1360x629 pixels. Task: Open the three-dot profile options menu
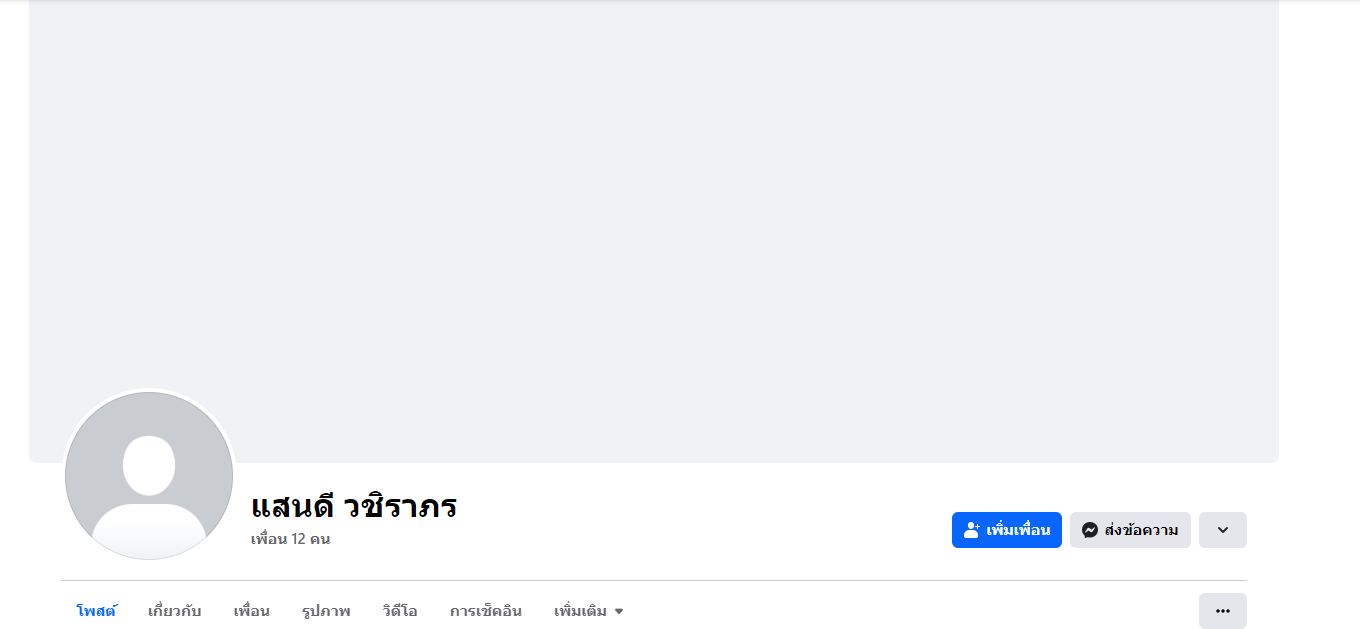[x=1222, y=611]
